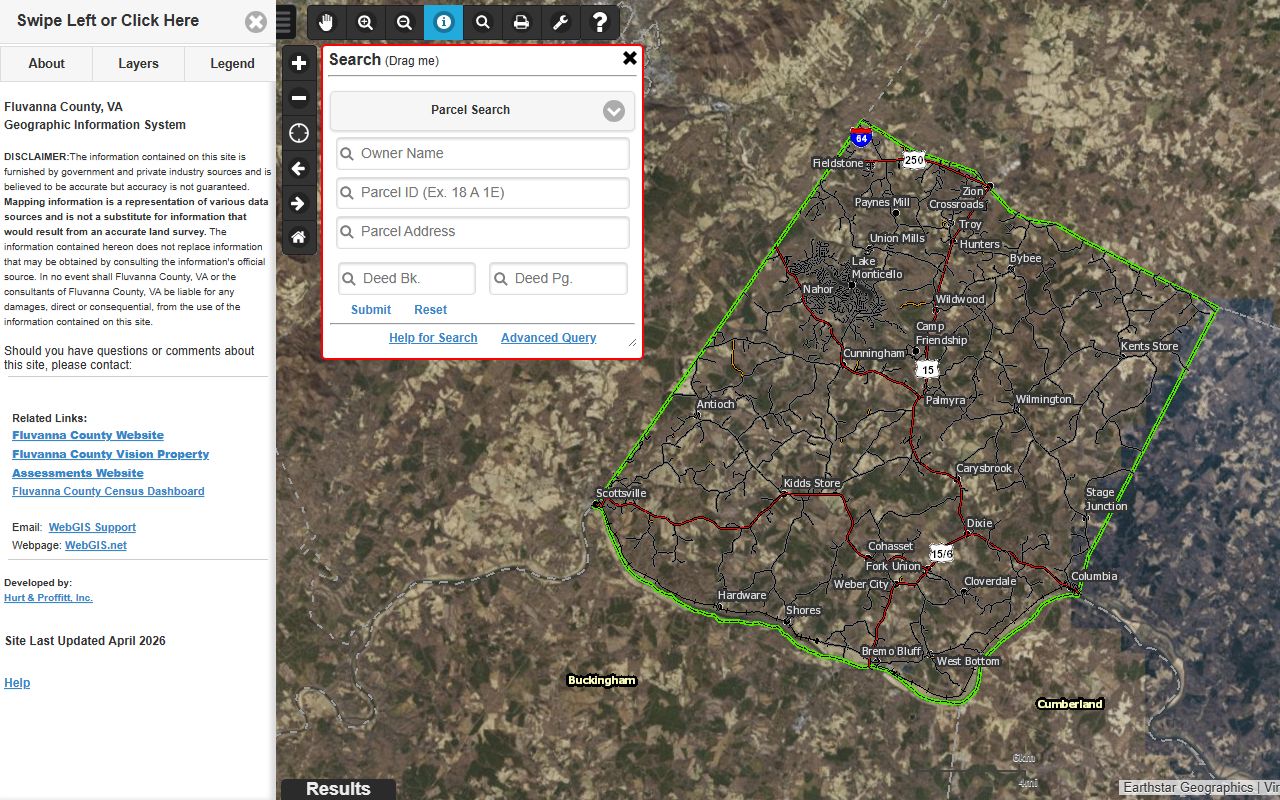Click the Deed Bk. input field
The image size is (1280, 800).
click(407, 278)
